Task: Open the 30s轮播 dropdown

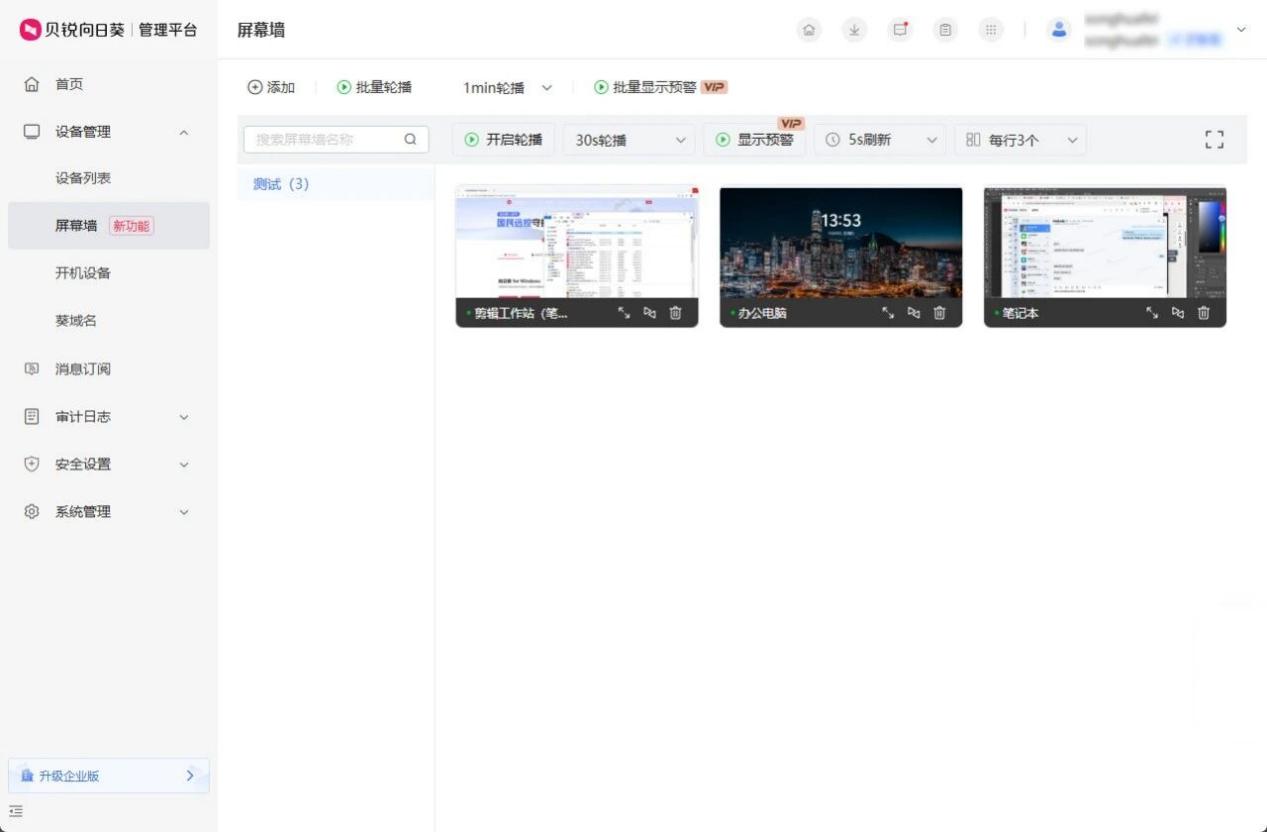Action: pos(629,140)
